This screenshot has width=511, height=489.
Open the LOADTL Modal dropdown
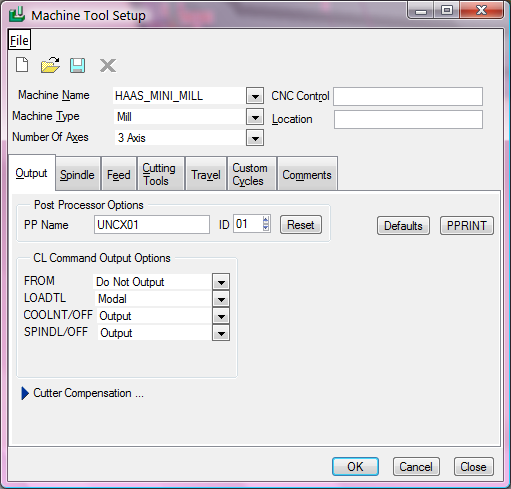(221, 299)
